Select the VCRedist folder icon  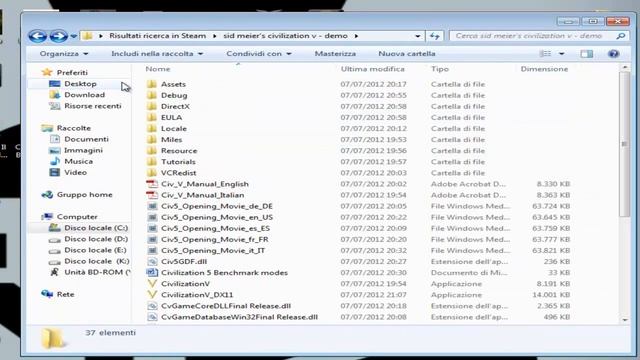152,173
